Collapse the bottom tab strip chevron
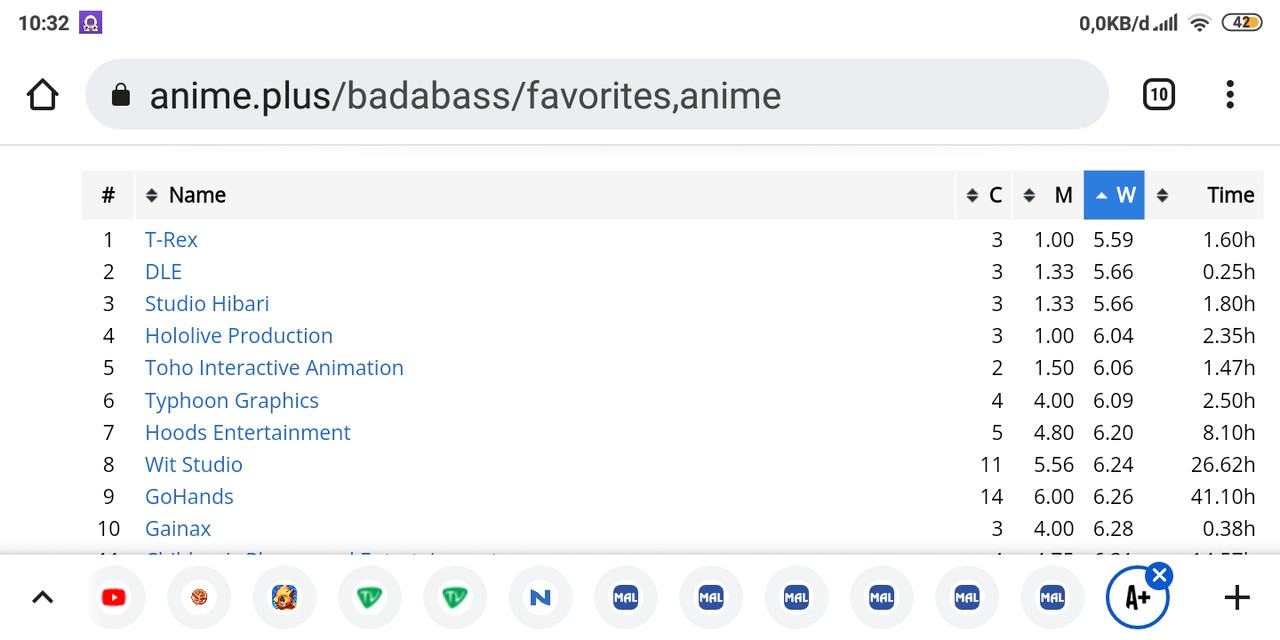This screenshot has width=1280, height=640. (42, 598)
